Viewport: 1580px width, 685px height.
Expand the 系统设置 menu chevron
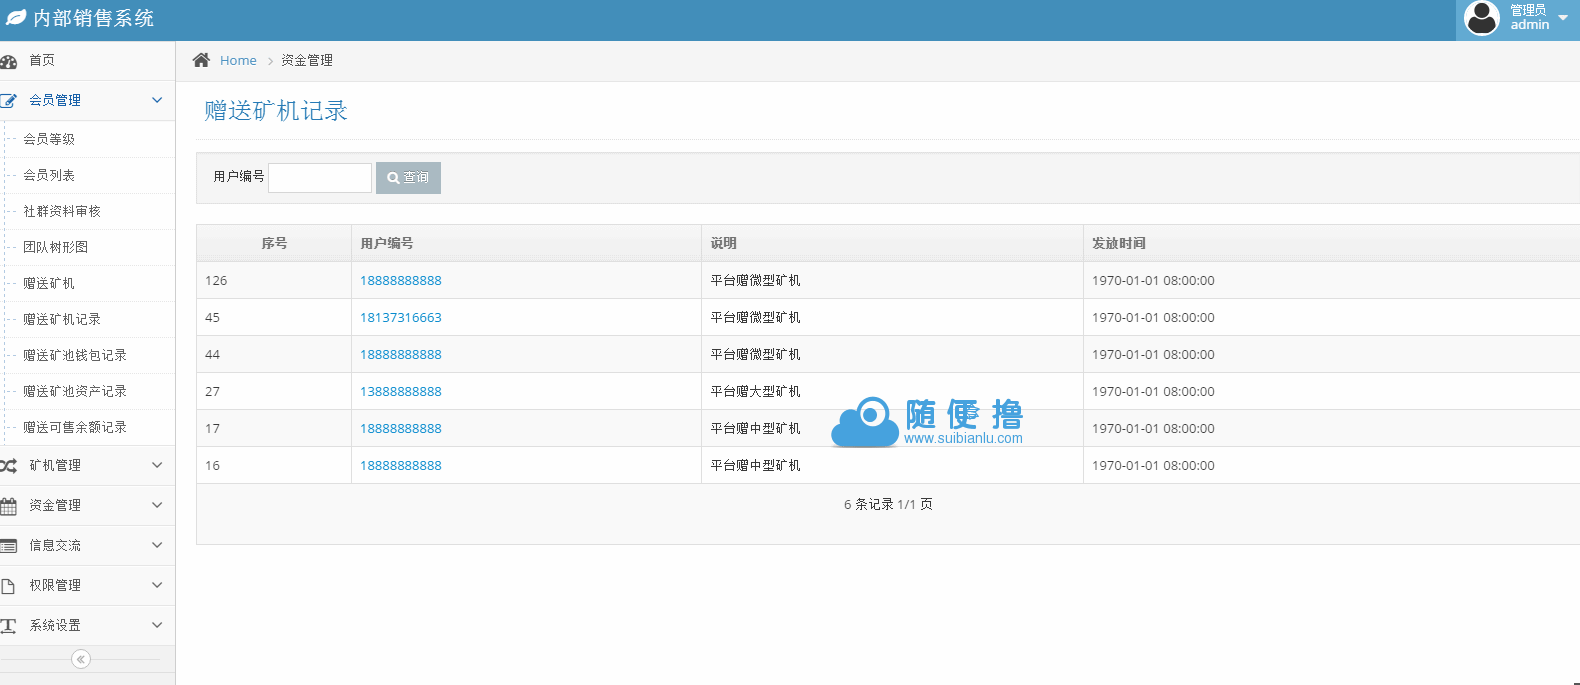[x=157, y=625]
